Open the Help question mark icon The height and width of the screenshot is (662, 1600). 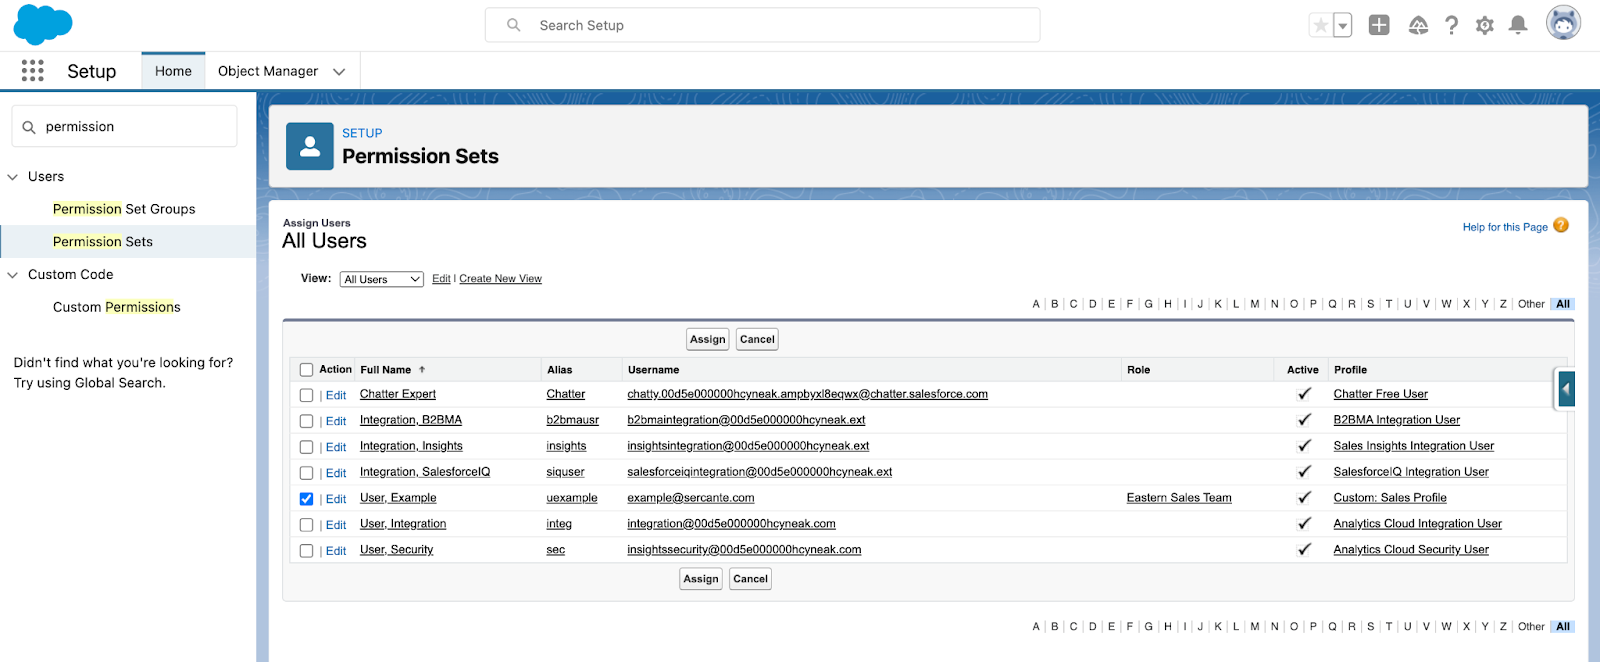click(x=1451, y=26)
